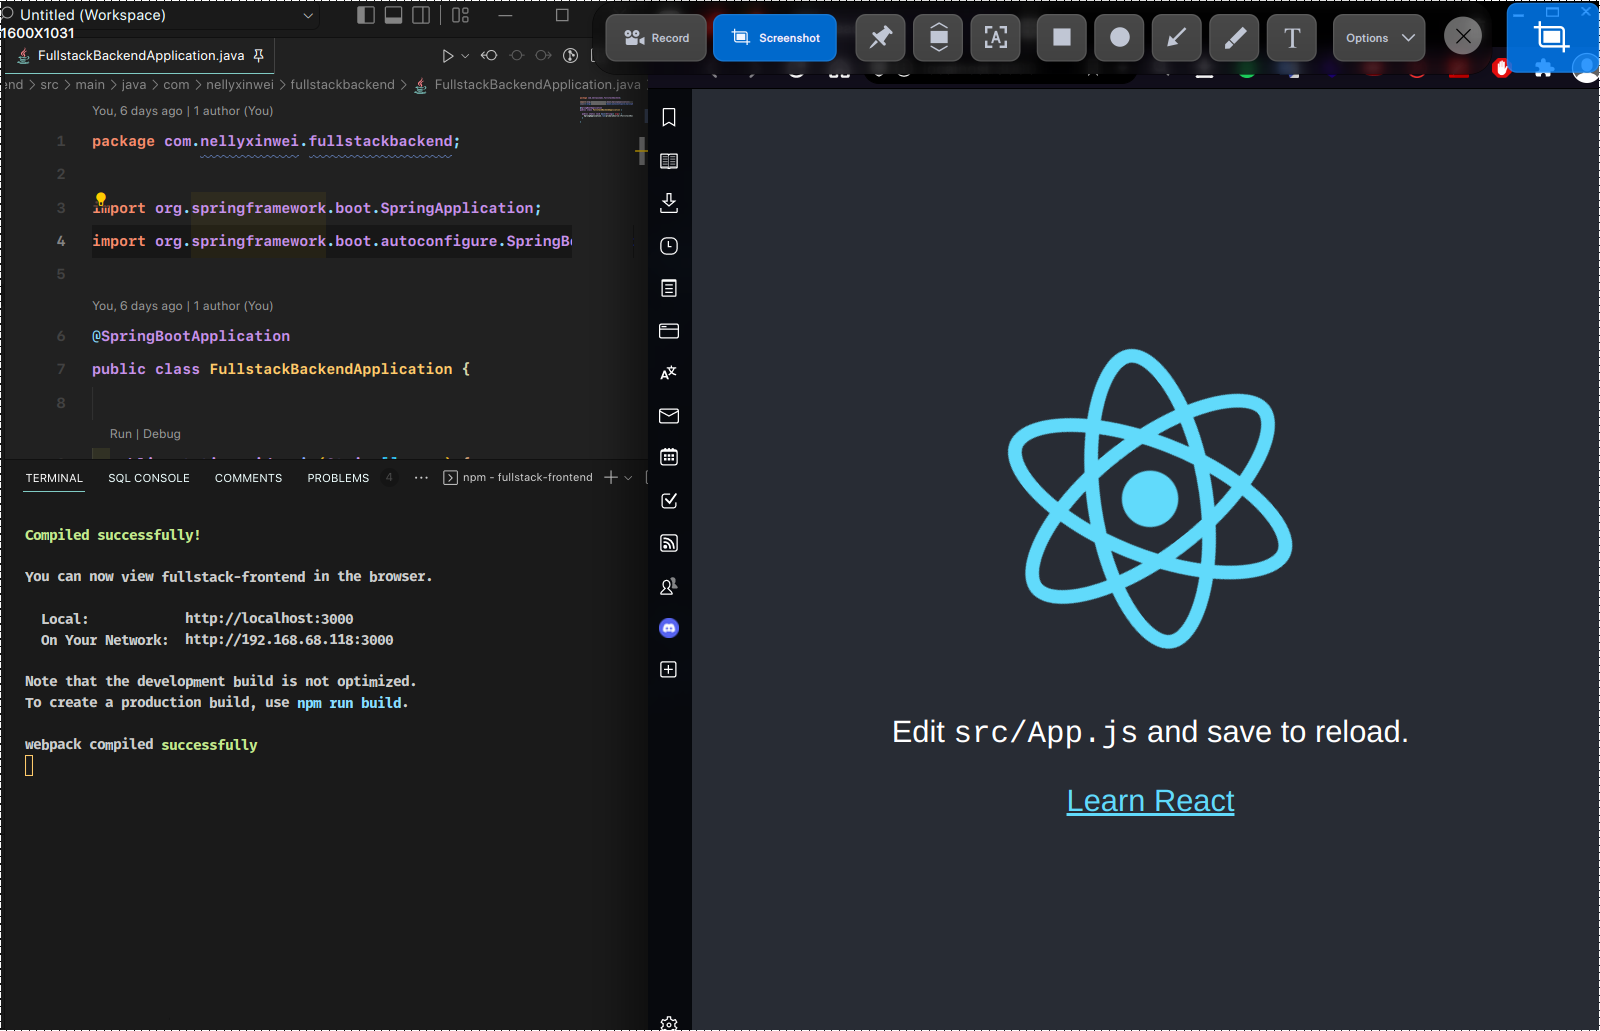
Task: Open browser settings gear at sidebar bottom
Action: [669, 1023]
